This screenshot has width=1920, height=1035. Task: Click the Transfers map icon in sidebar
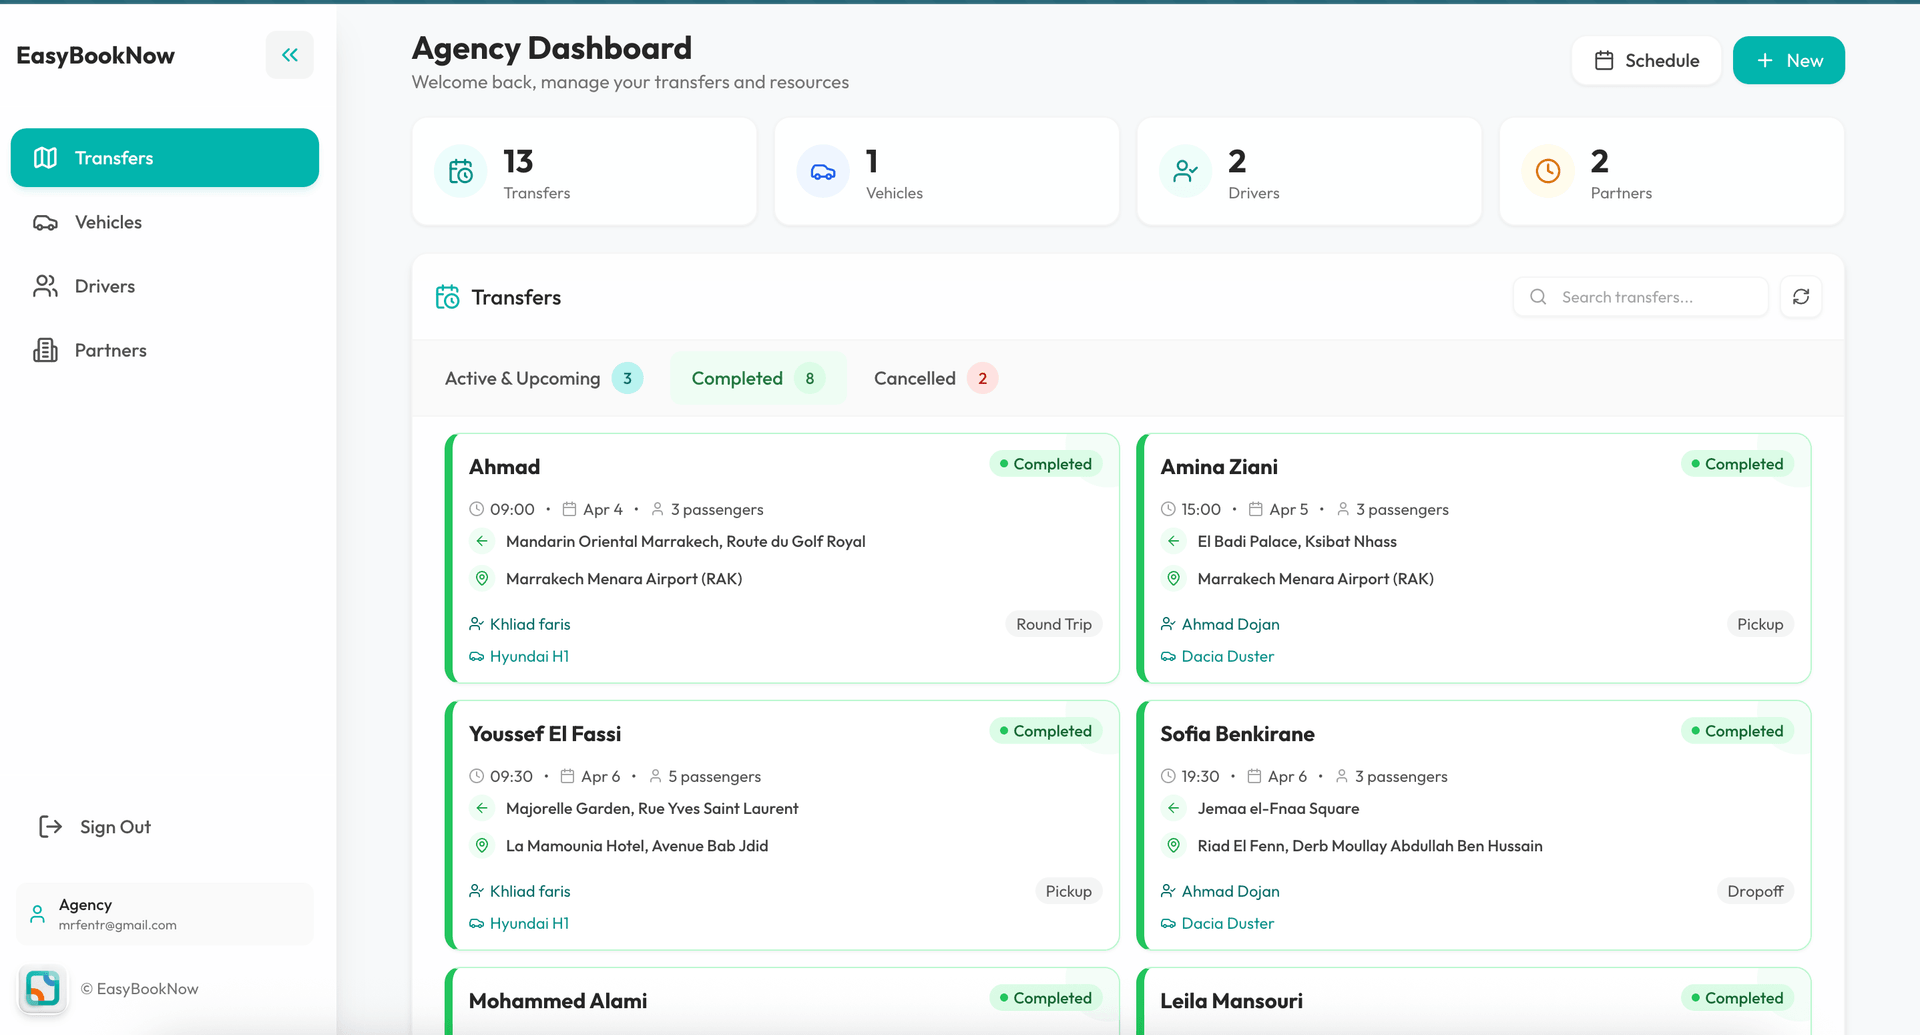tap(45, 158)
